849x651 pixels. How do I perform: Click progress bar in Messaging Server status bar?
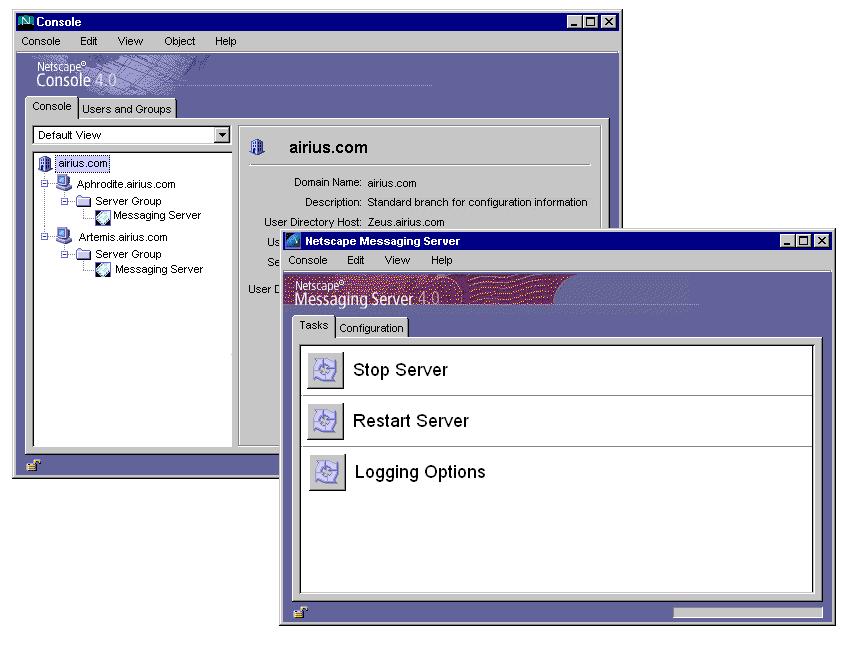(x=748, y=613)
